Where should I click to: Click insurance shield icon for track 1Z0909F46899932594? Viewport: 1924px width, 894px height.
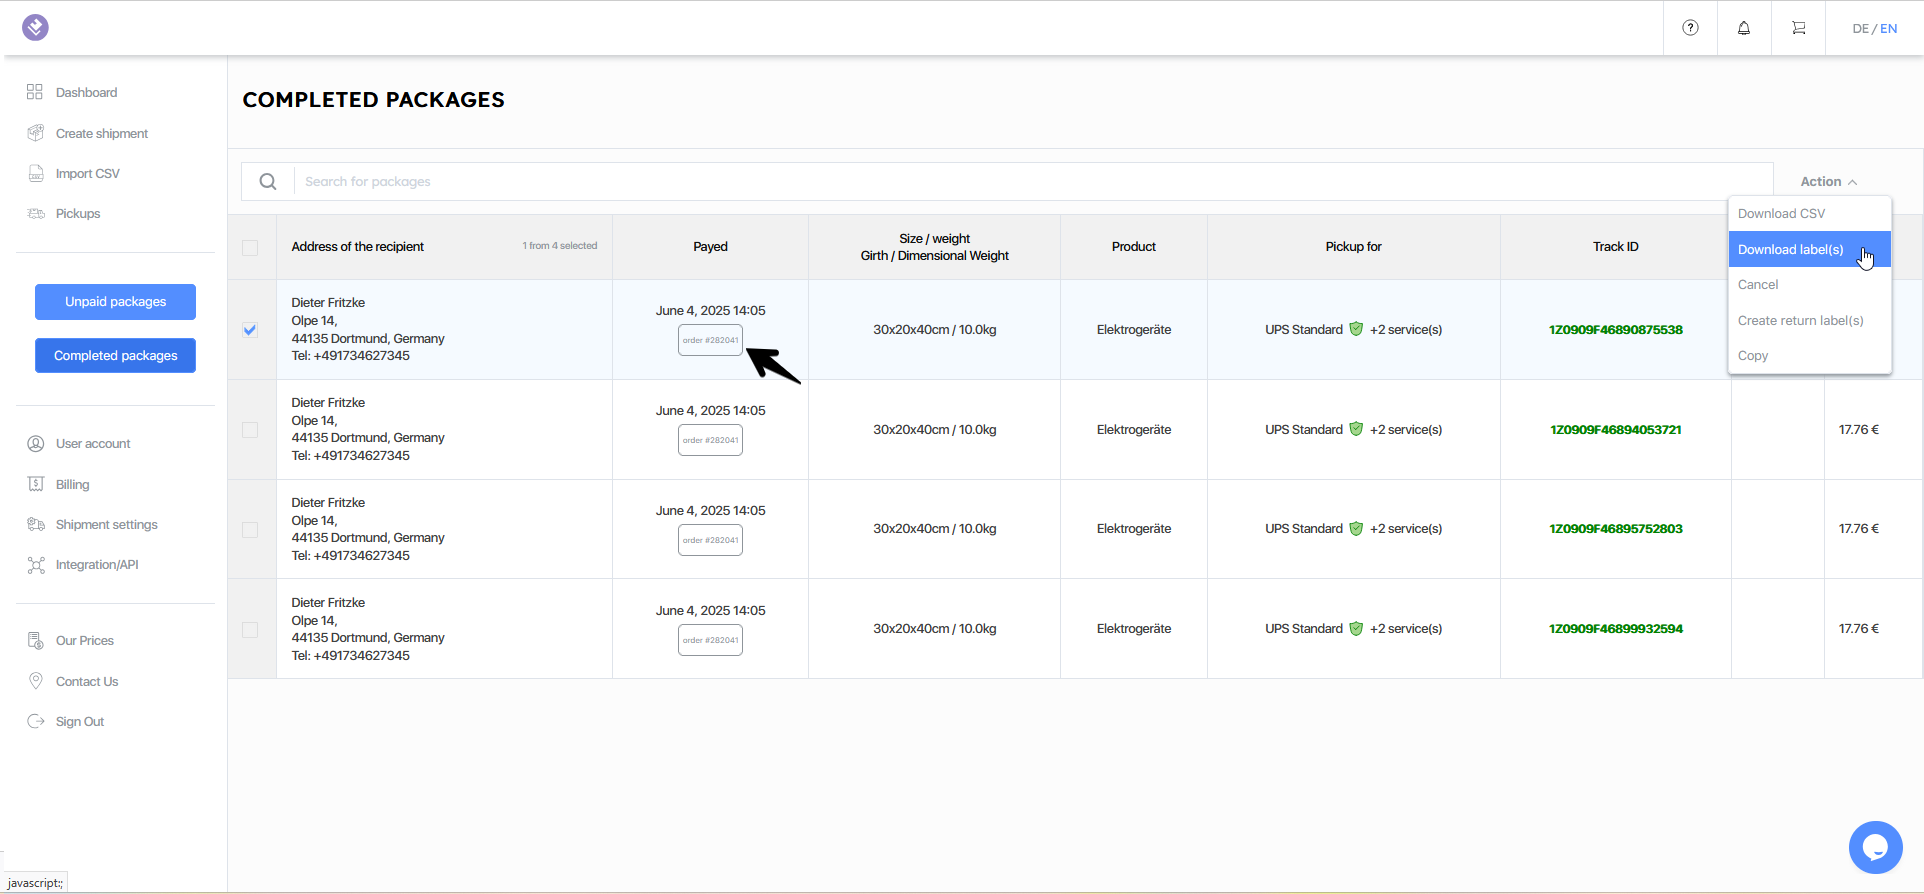[1356, 628]
